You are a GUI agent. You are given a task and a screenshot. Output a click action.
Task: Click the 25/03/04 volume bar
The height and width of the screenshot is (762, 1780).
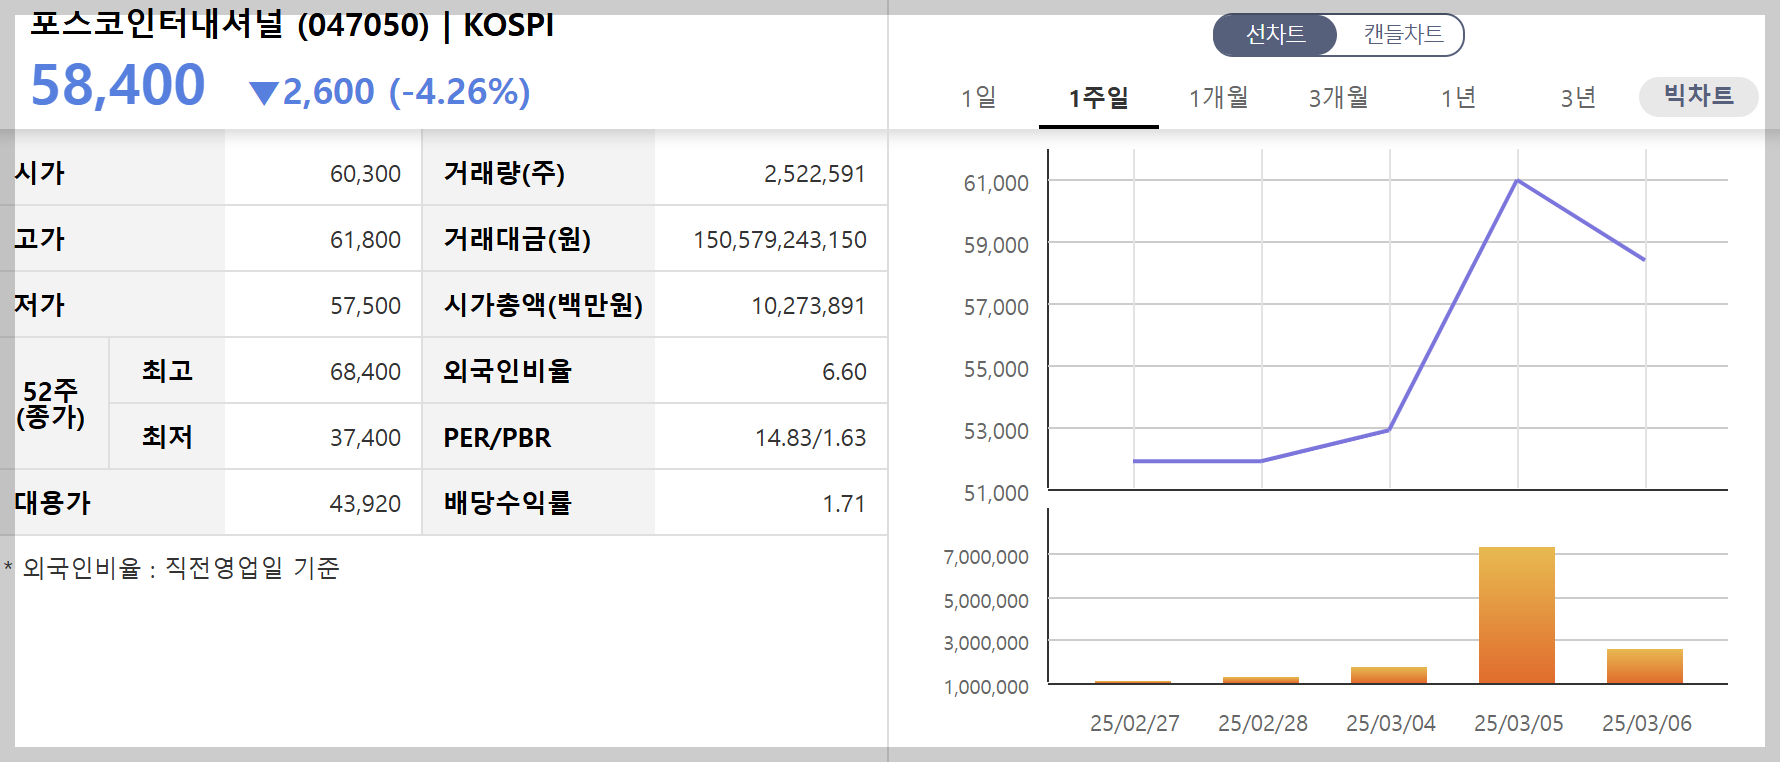pyautogui.click(x=1389, y=675)
